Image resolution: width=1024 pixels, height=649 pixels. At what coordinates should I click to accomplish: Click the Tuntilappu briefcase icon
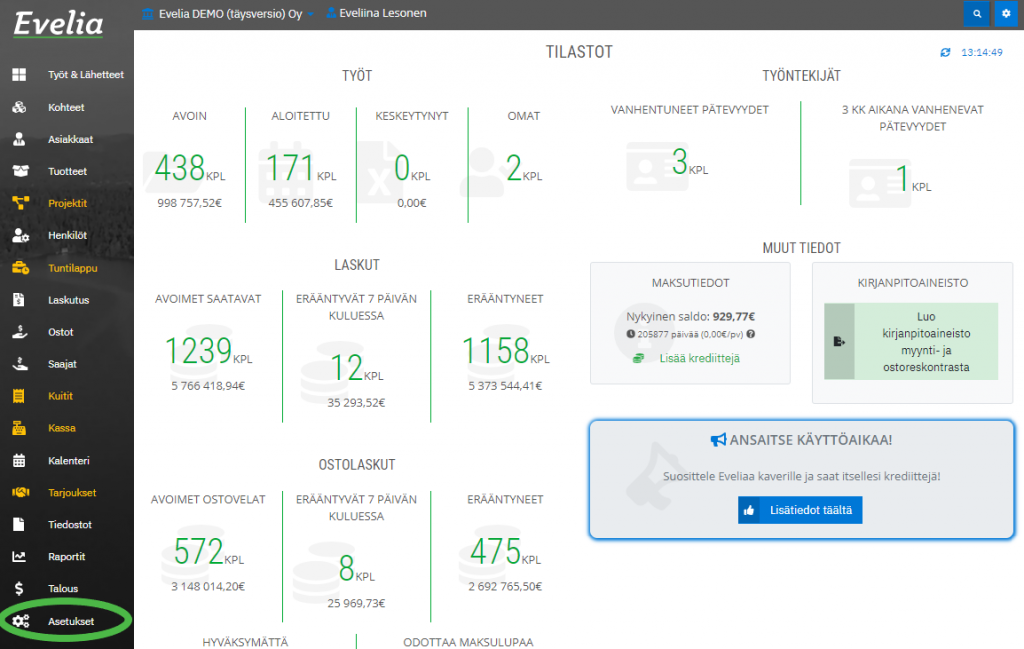[20, 268]
